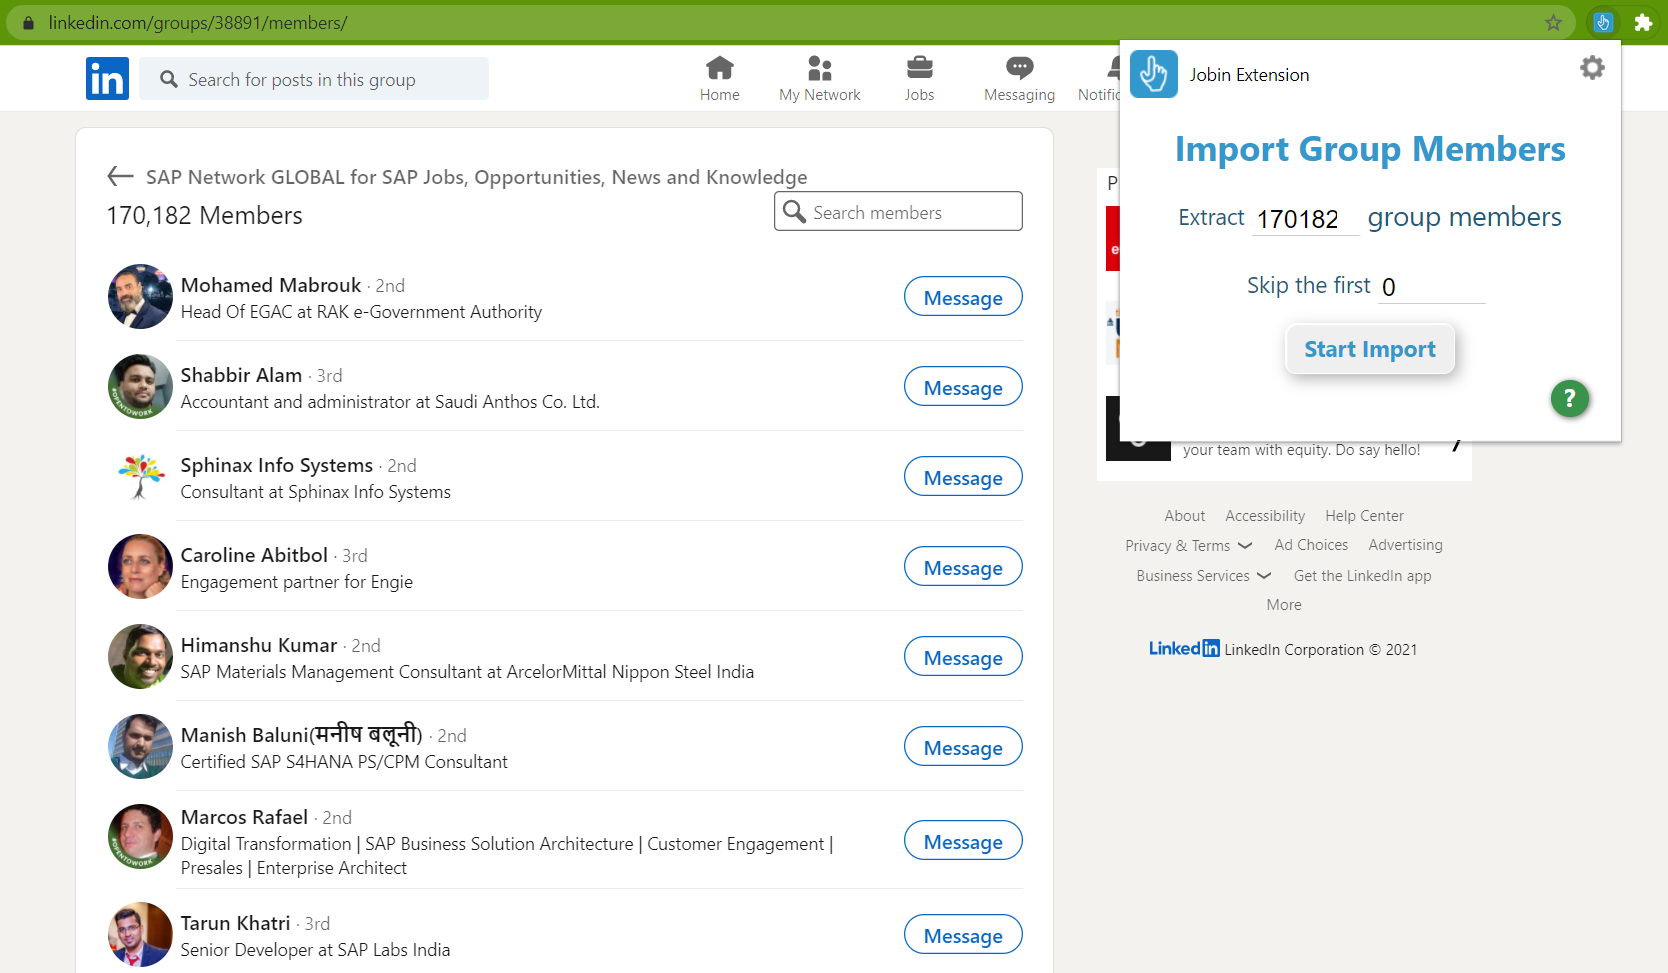Open Tarun Khatri's profile photo
This screenshot has width=1668, height=973.
140,934
